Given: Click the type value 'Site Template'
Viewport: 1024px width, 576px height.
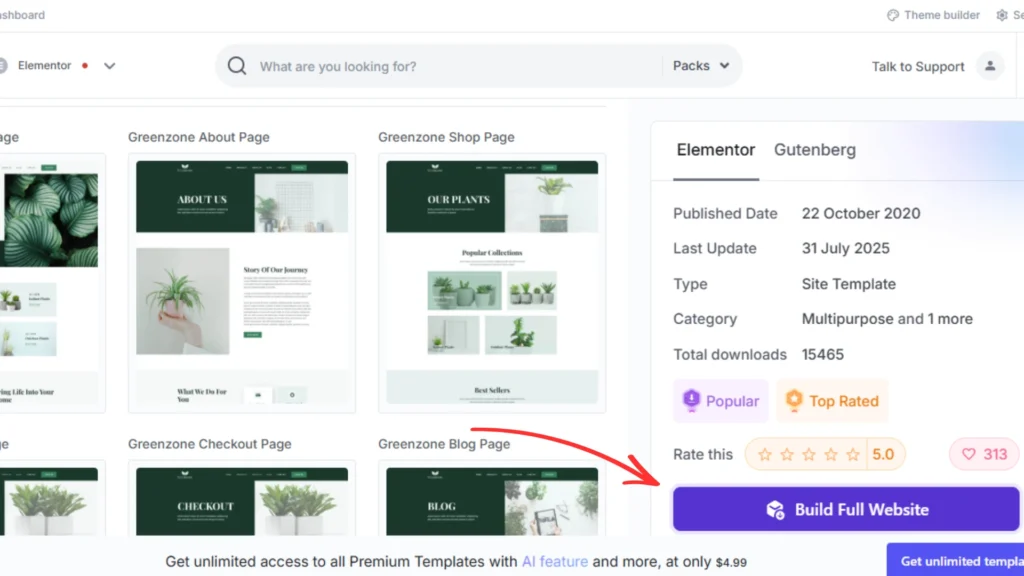Looking at the screenshot, I should tap(848, 284).
